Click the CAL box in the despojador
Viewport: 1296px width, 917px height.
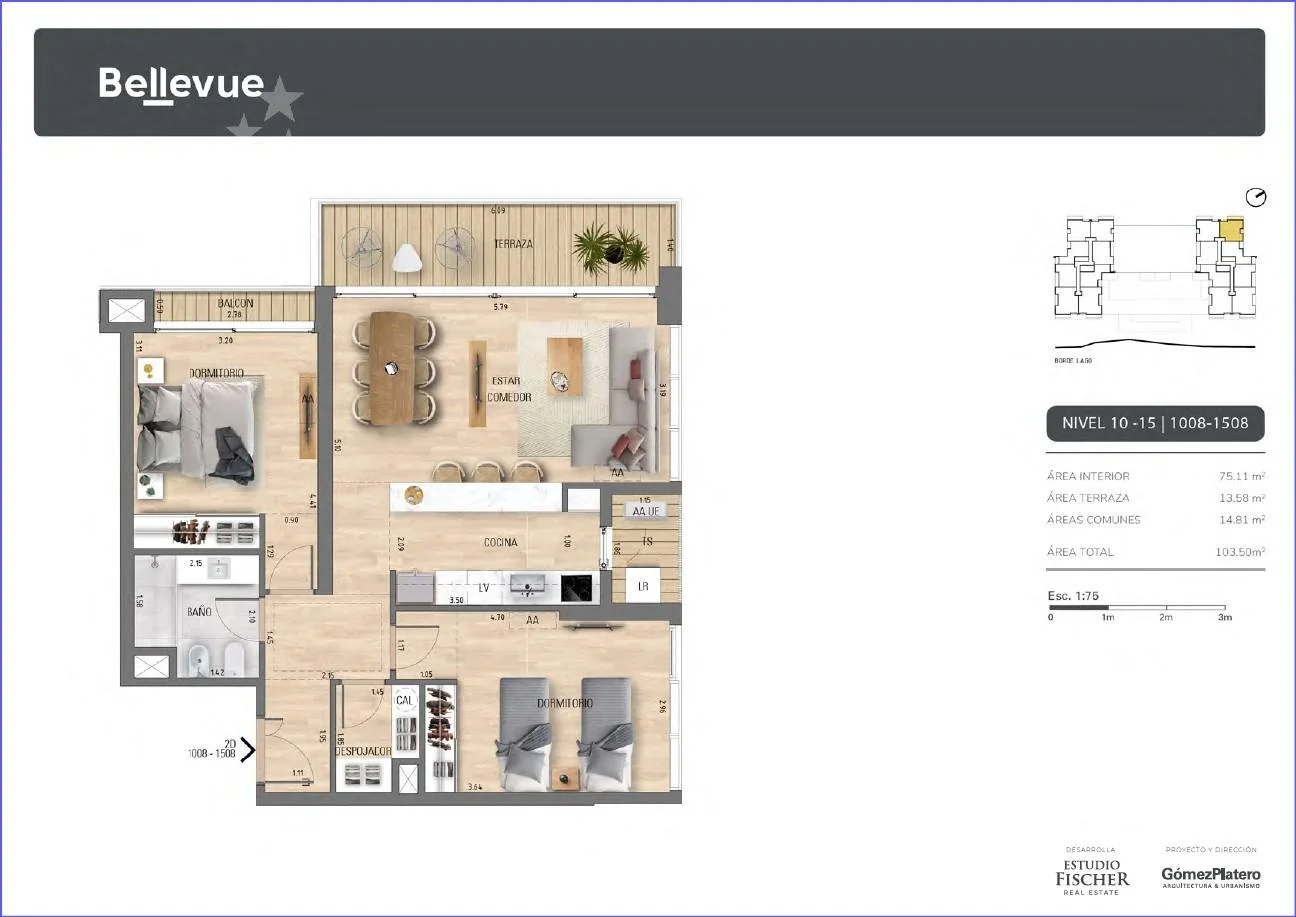(x=405, y=700)
